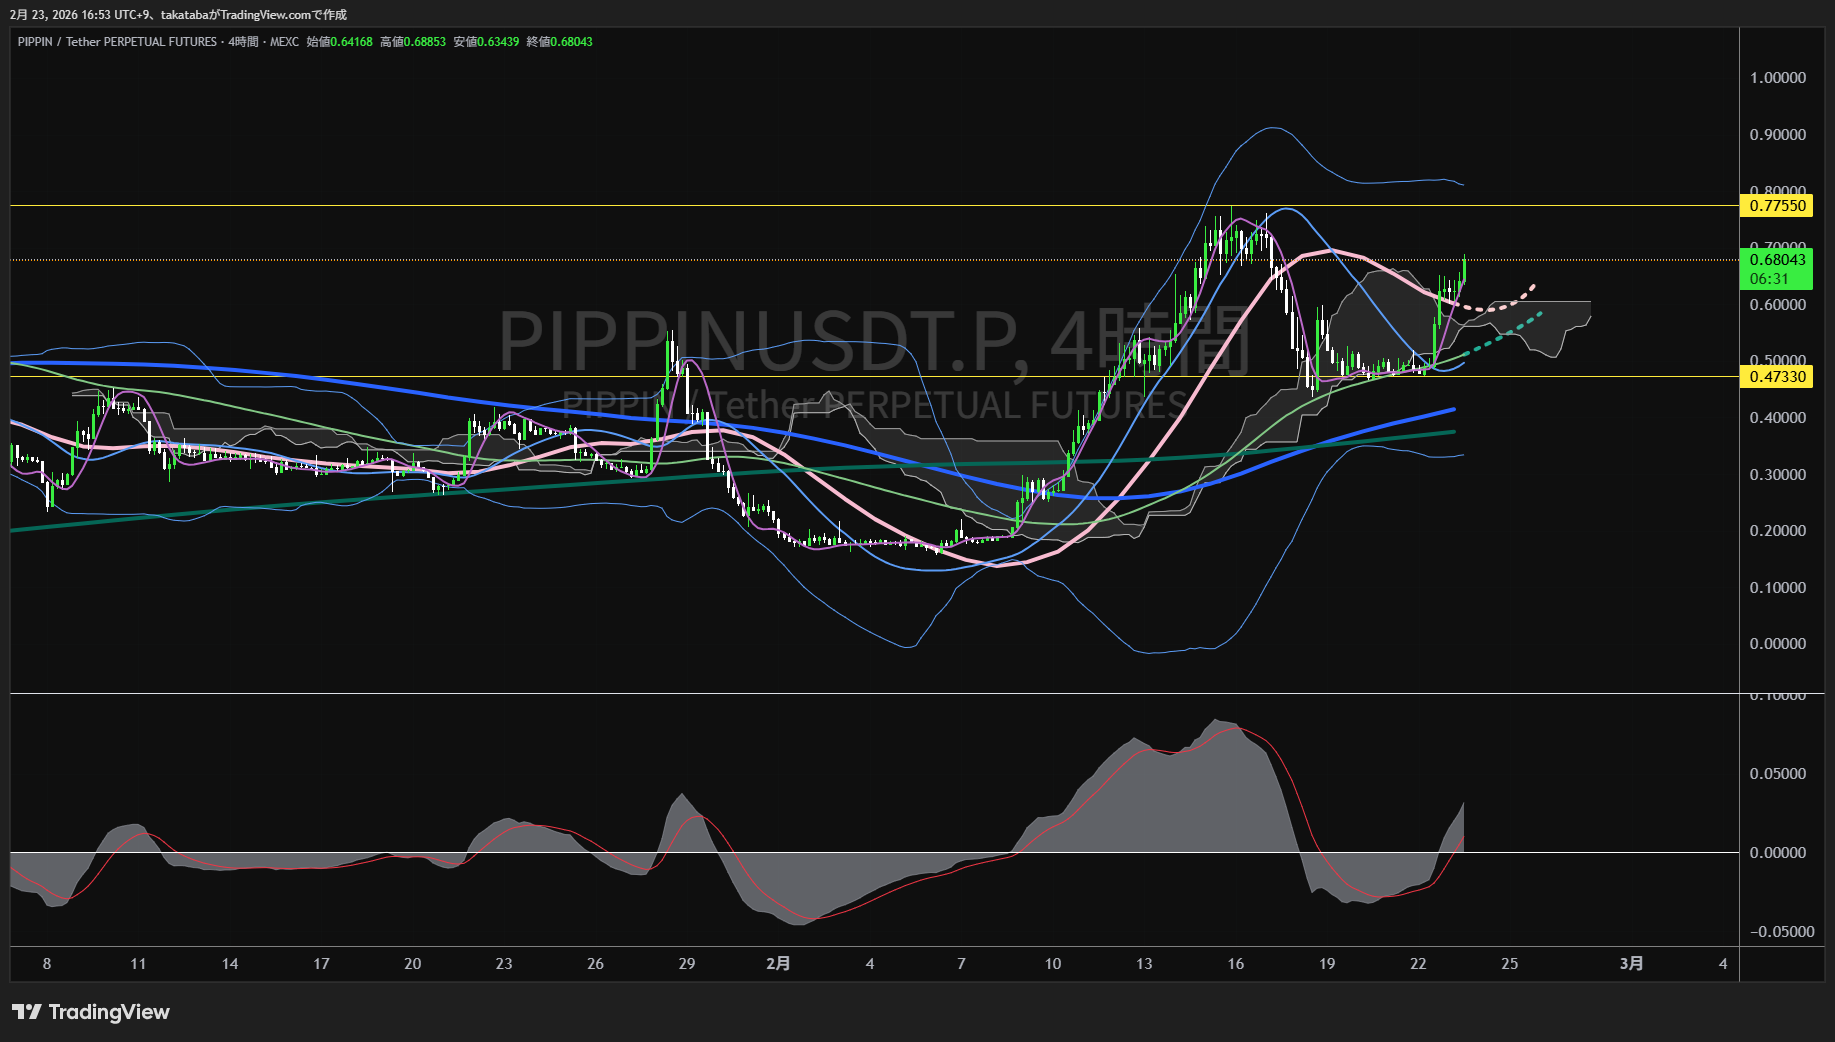Click the 安値 0.63439 low value
The width and height of the screenshot is (1835, 1042).
click(x=486, y=42)
